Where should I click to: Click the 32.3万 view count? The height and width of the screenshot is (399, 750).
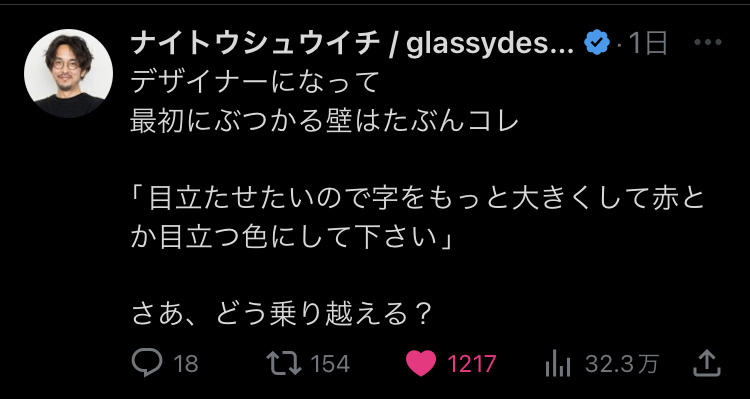(x=622, y=365)
